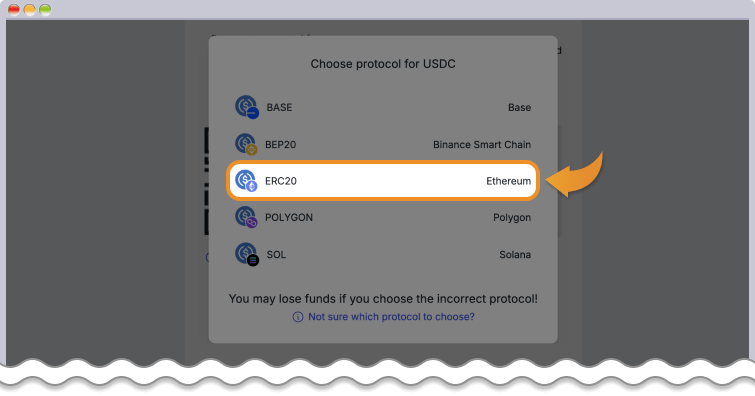
Task: Click the USDC Base network coin icon
Action: point(247,107)
